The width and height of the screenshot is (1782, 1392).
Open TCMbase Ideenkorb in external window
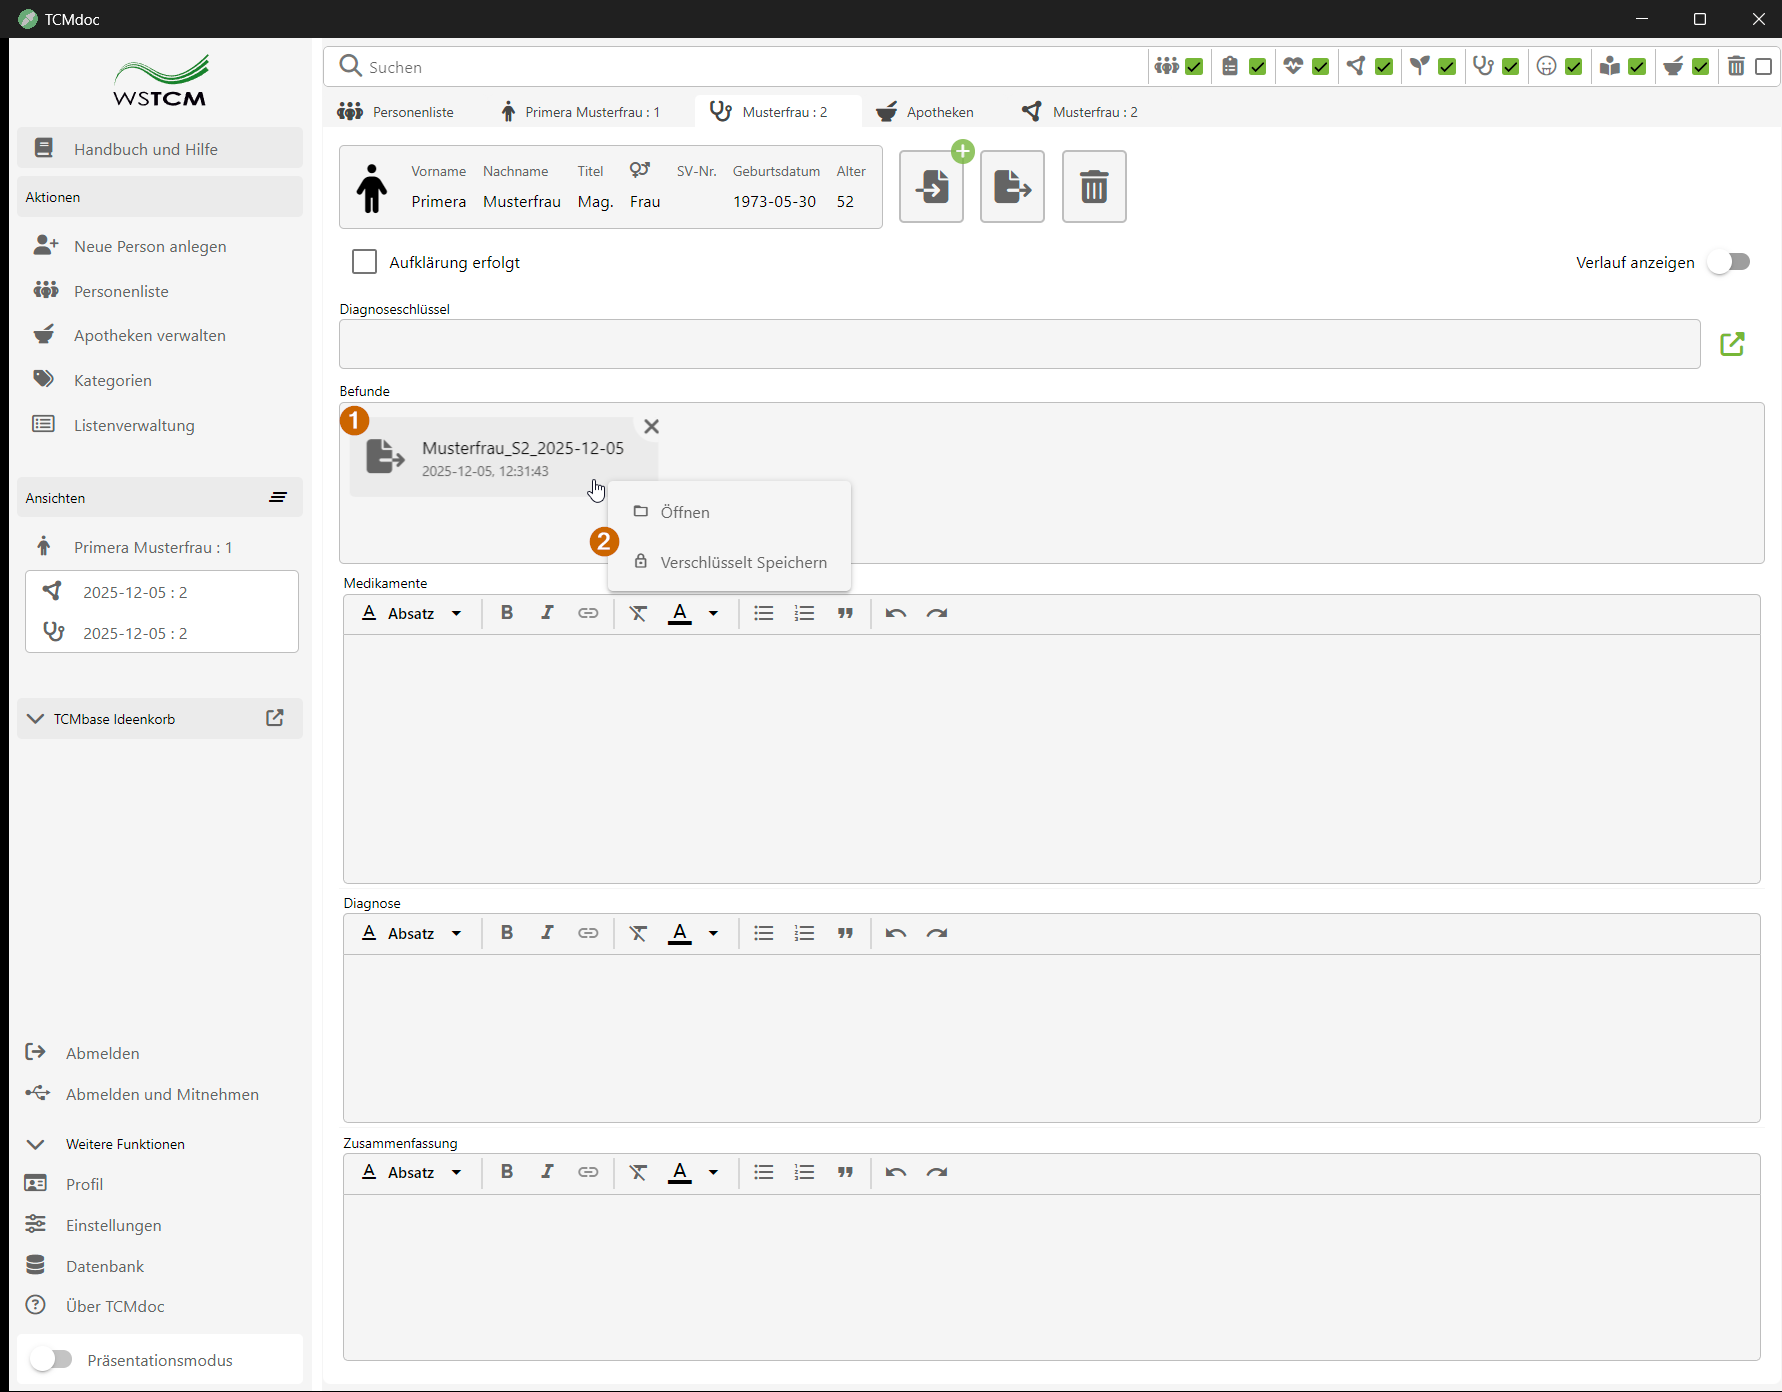275,718
